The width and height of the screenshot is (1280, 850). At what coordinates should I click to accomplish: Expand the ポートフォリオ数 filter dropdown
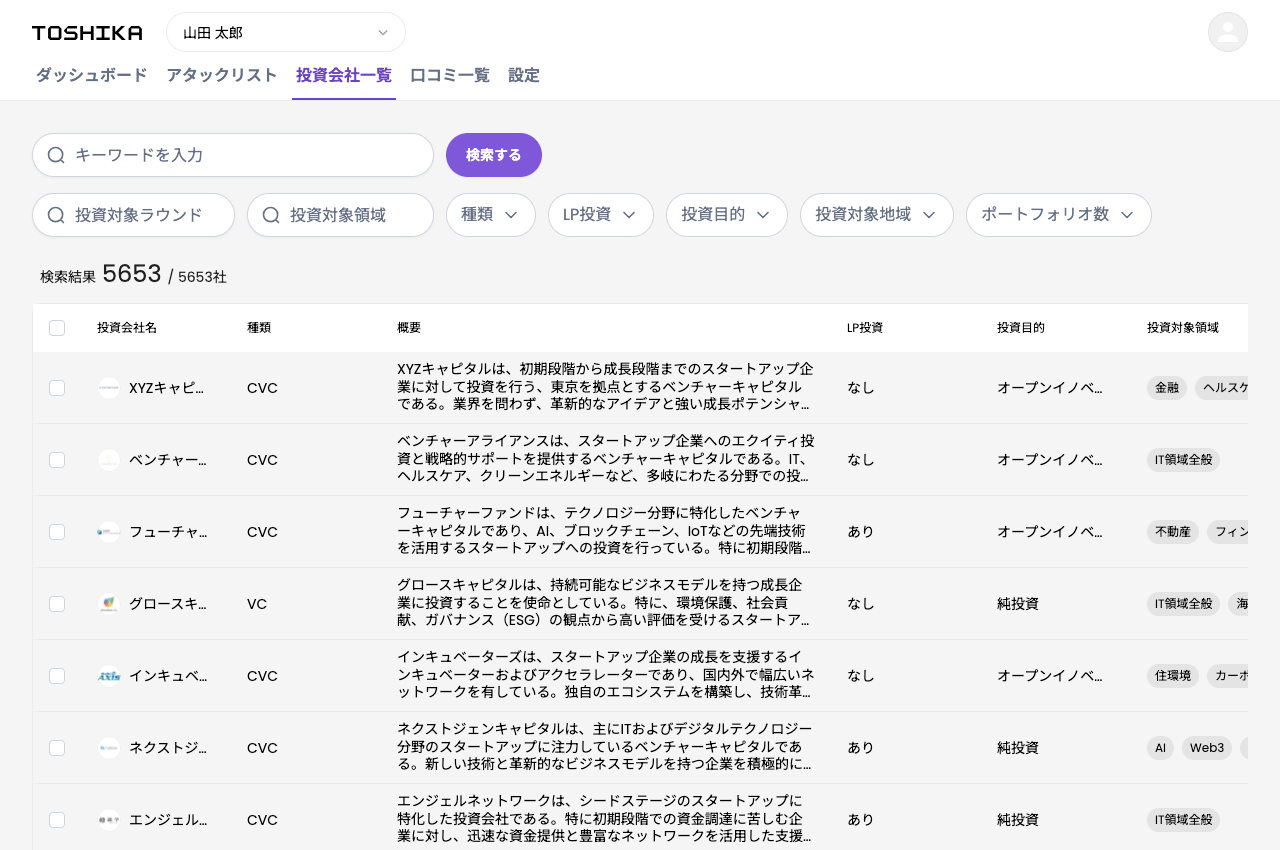click(1059, 215)
